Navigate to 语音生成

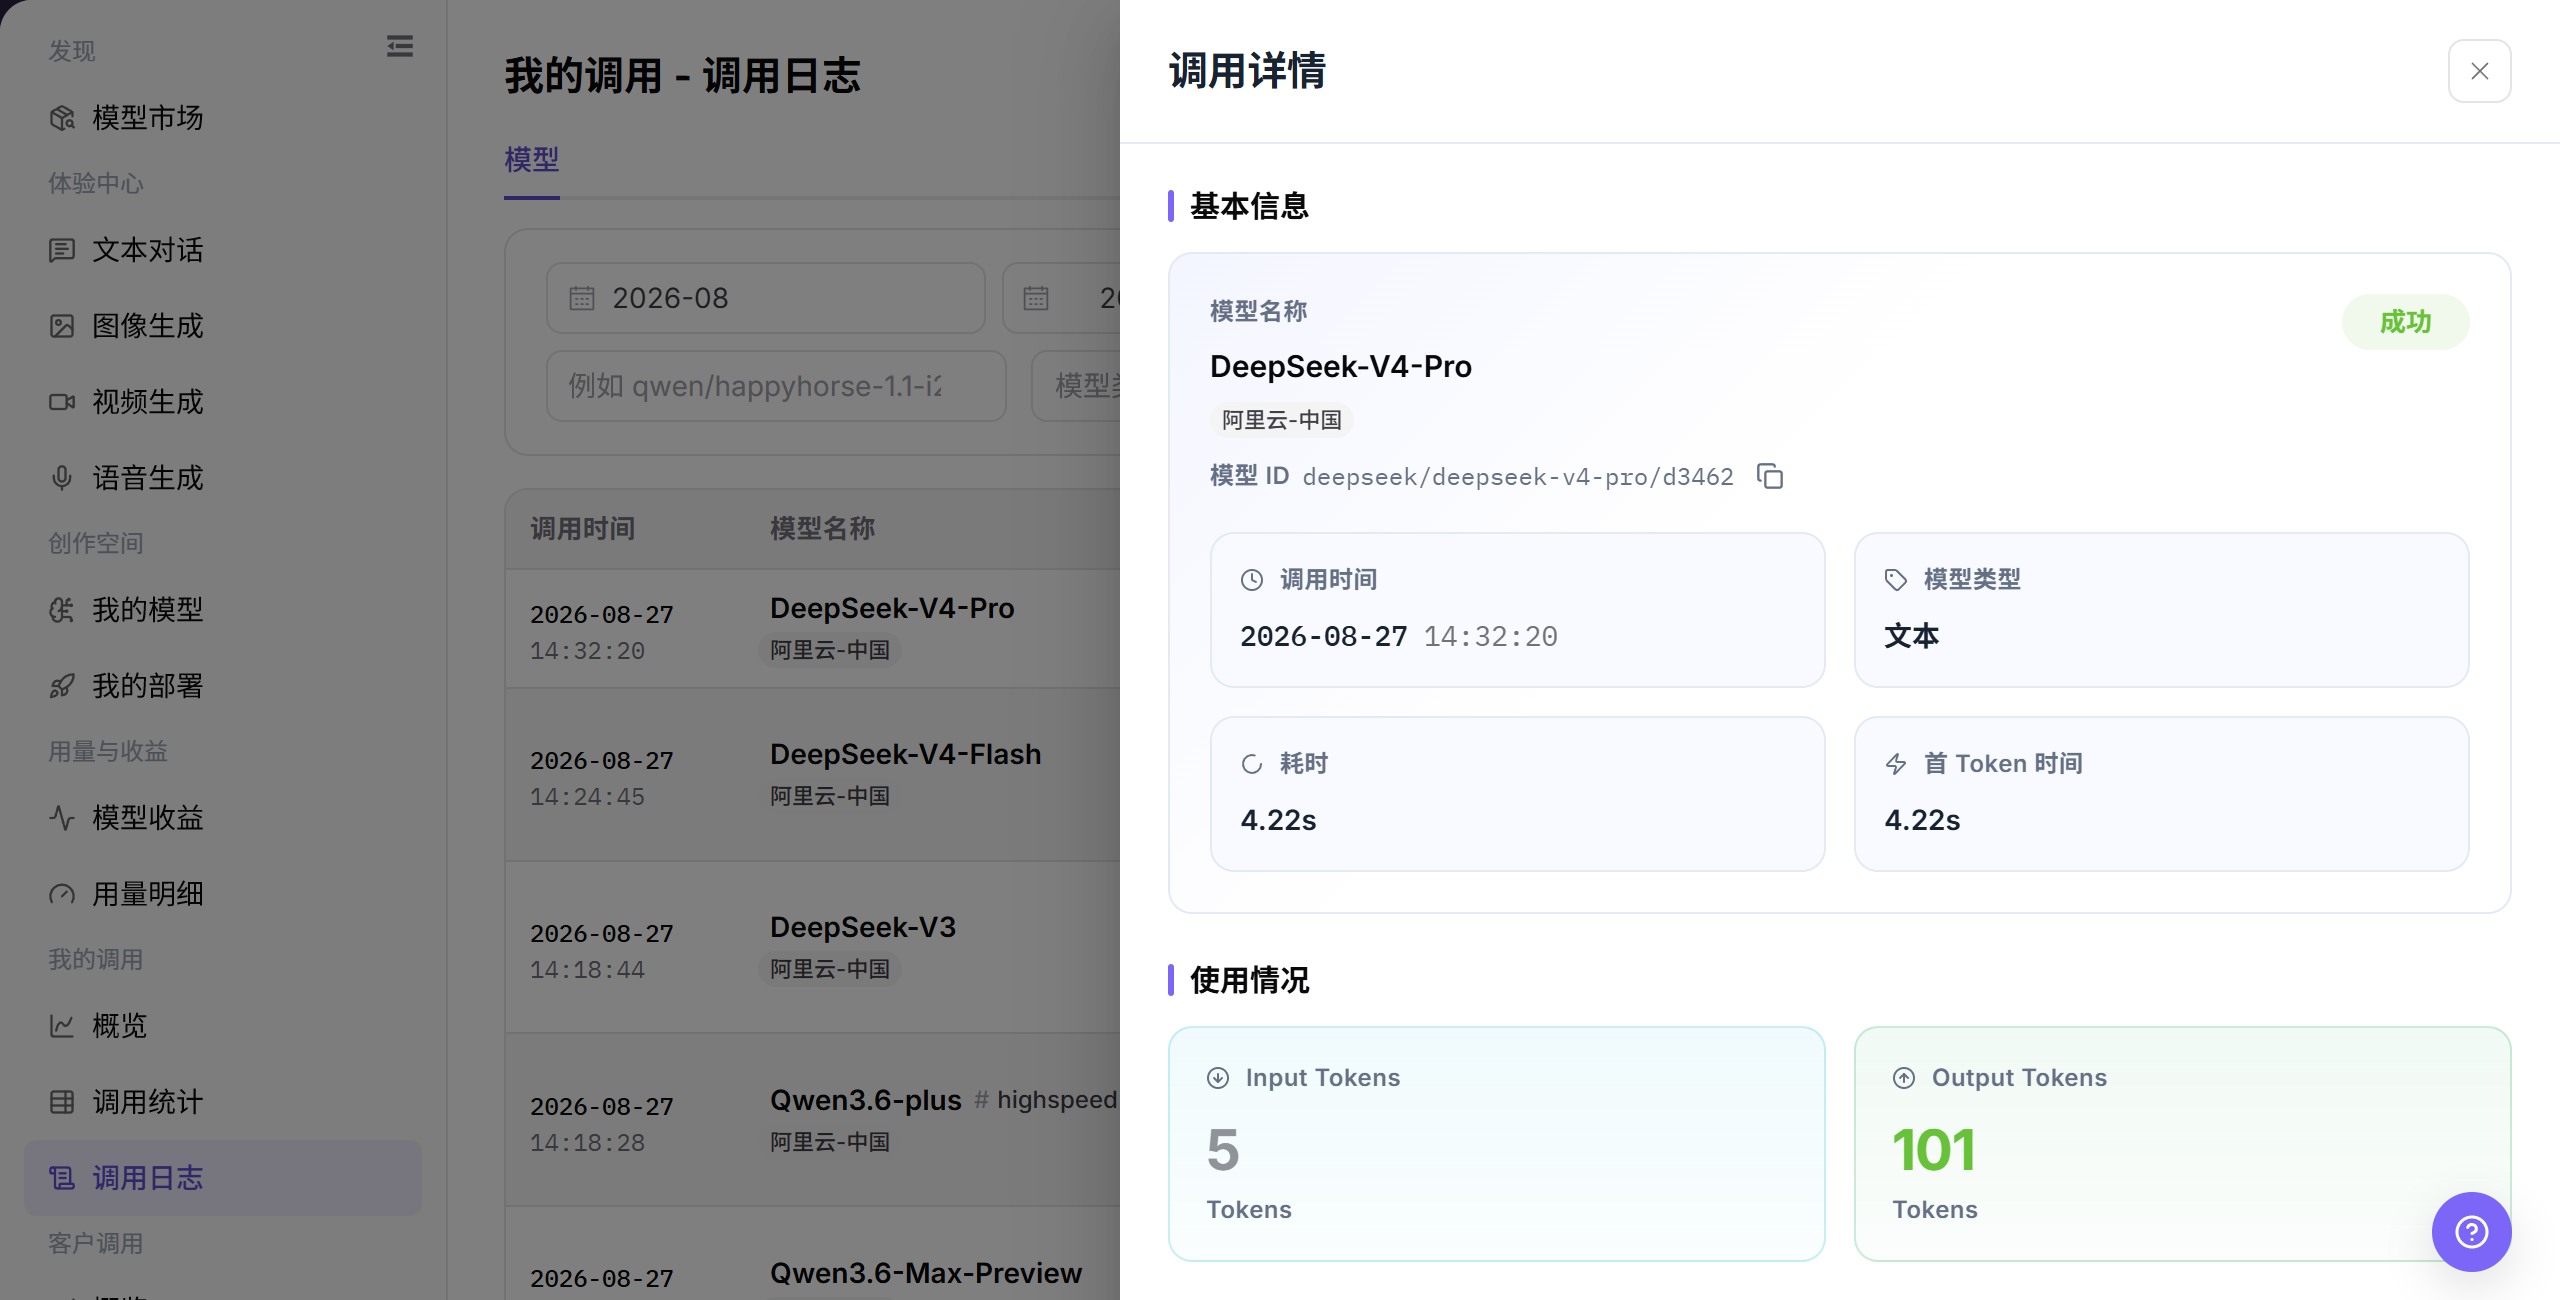pyautogui.click(x=222, y=478)
